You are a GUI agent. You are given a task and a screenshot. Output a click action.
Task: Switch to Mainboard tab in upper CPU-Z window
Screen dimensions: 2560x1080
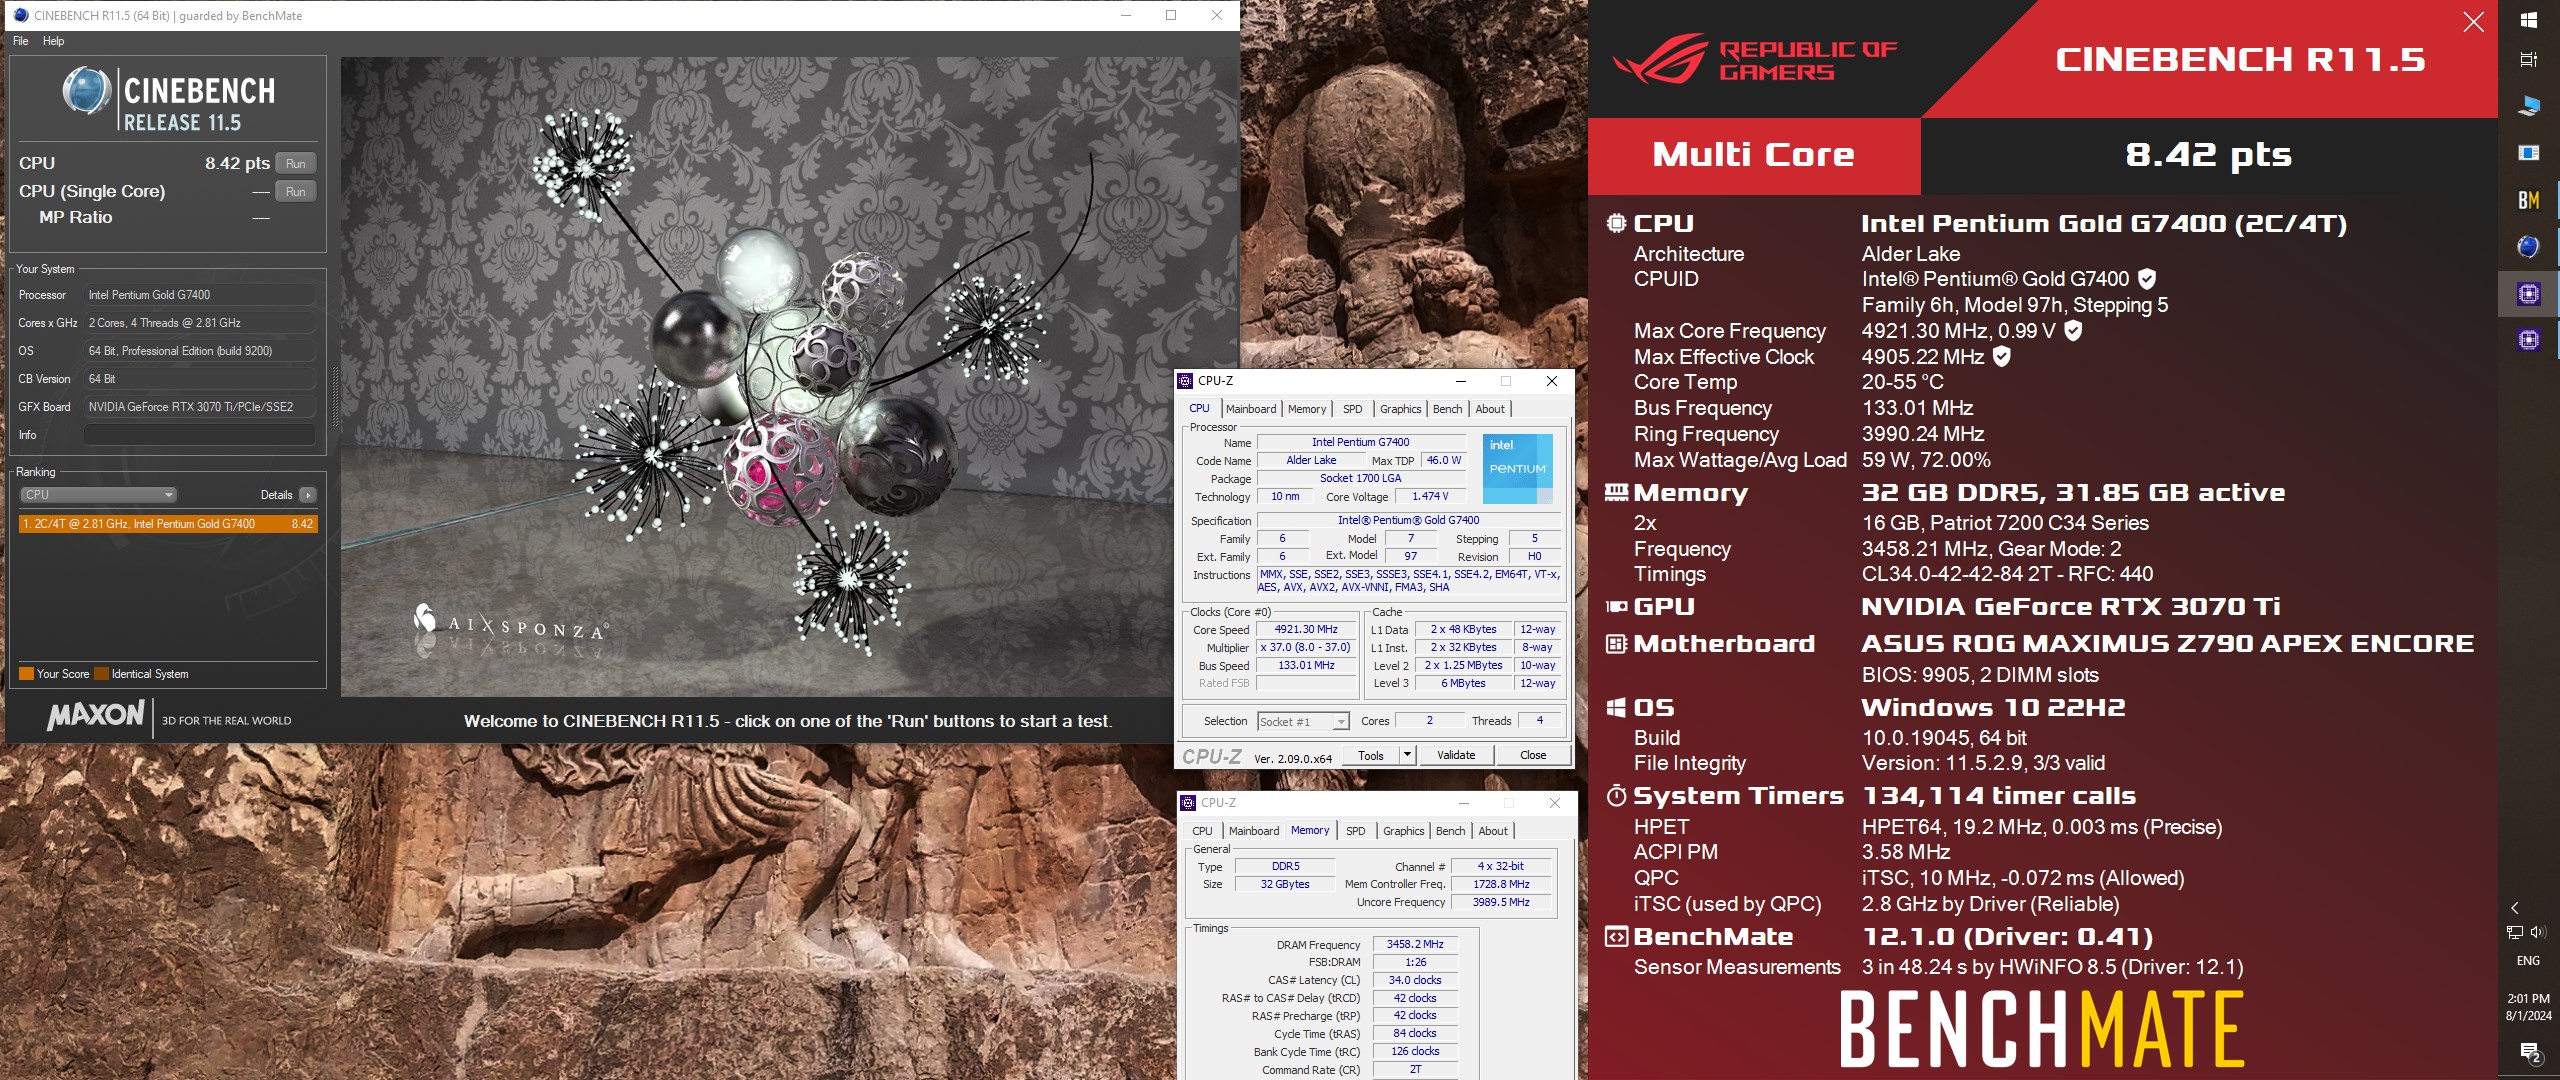pyautogui.click(x=1251, y=409)
